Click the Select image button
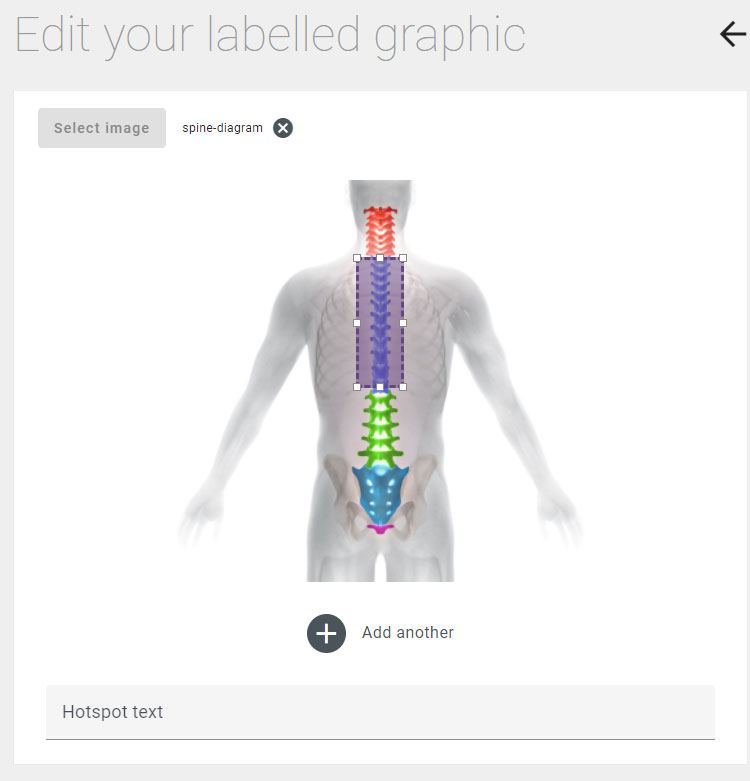Image resolution: width=750 pixels, height=781 pixels. tap(102, 128)
